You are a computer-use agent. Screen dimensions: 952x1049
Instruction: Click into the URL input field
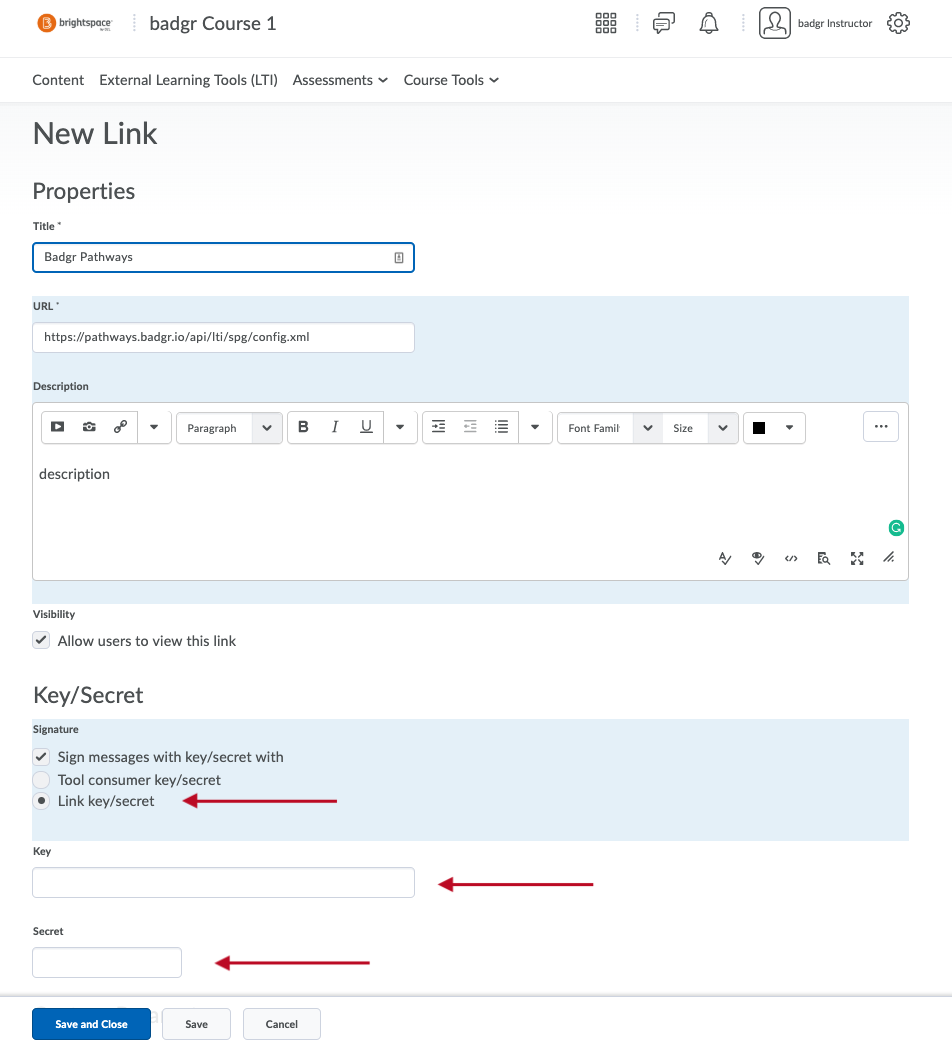(223, 337)
